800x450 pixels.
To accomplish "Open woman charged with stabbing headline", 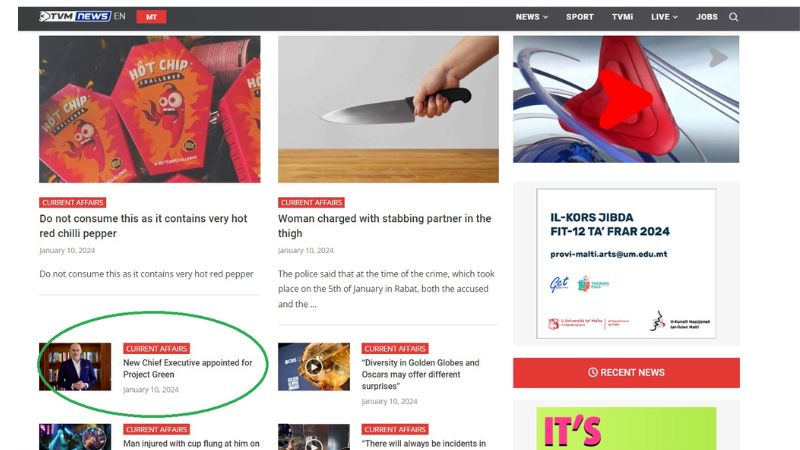I will click(x=385, y=226).
